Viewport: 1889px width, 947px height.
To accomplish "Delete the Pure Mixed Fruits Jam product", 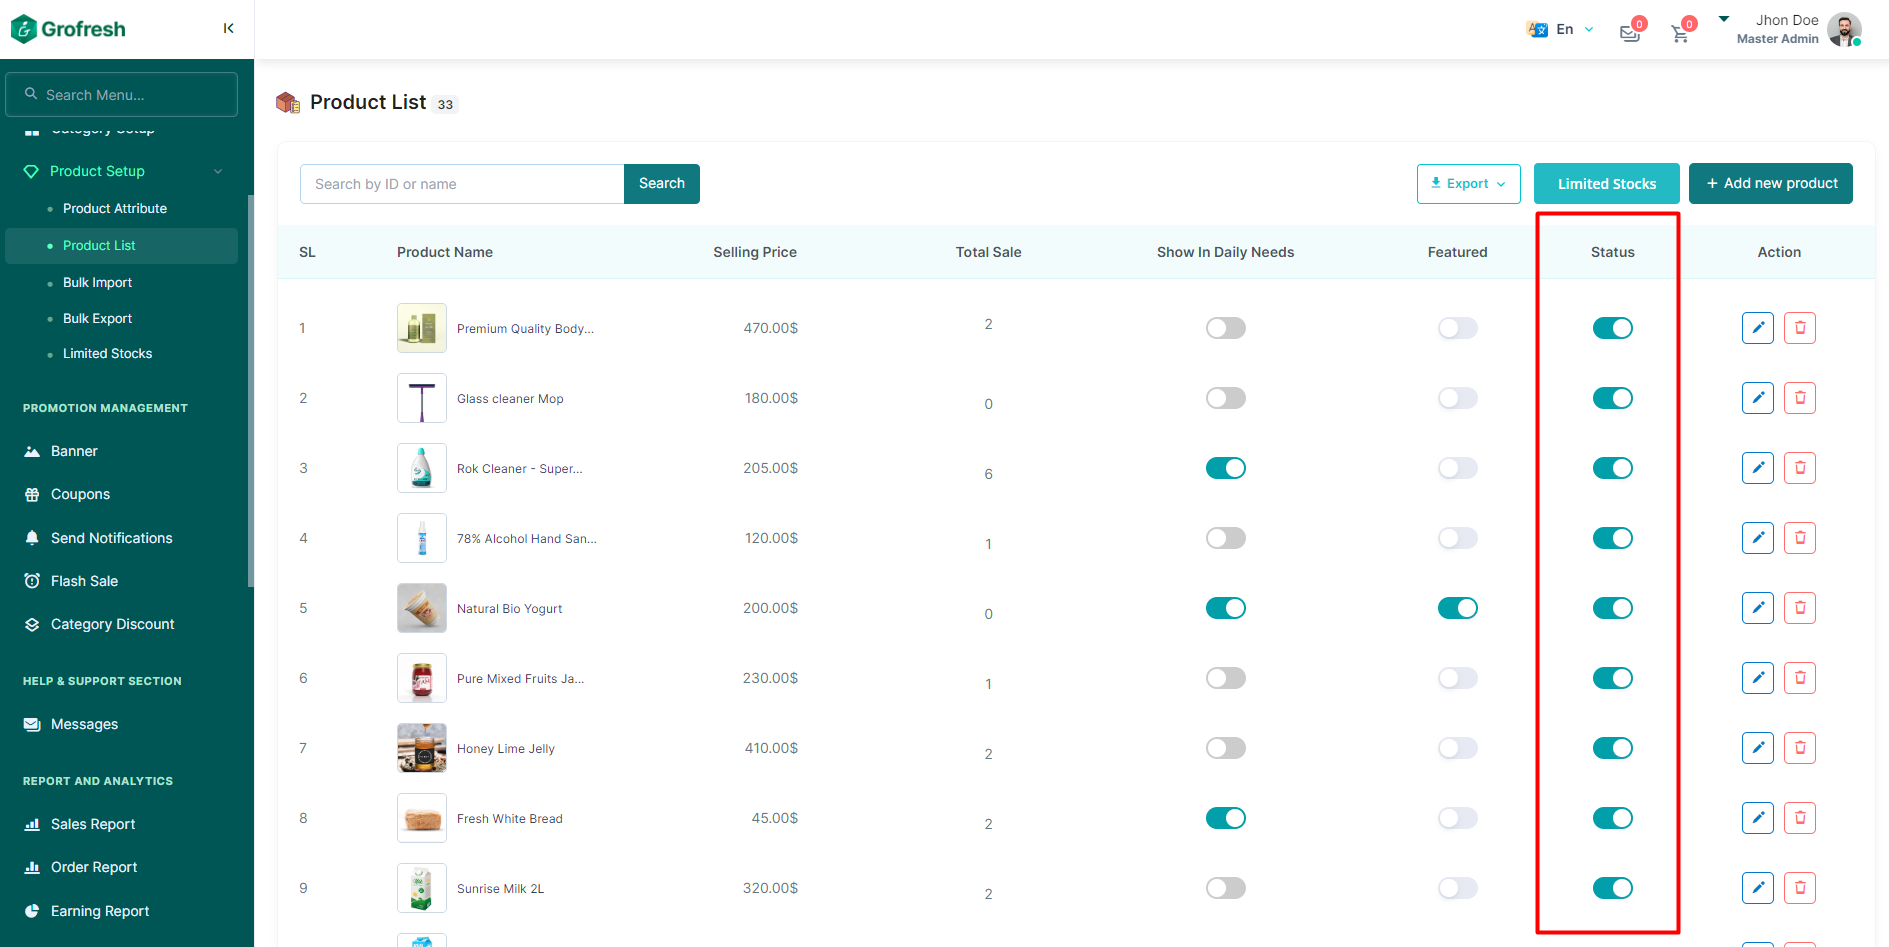I will [x=1800, y=678].
